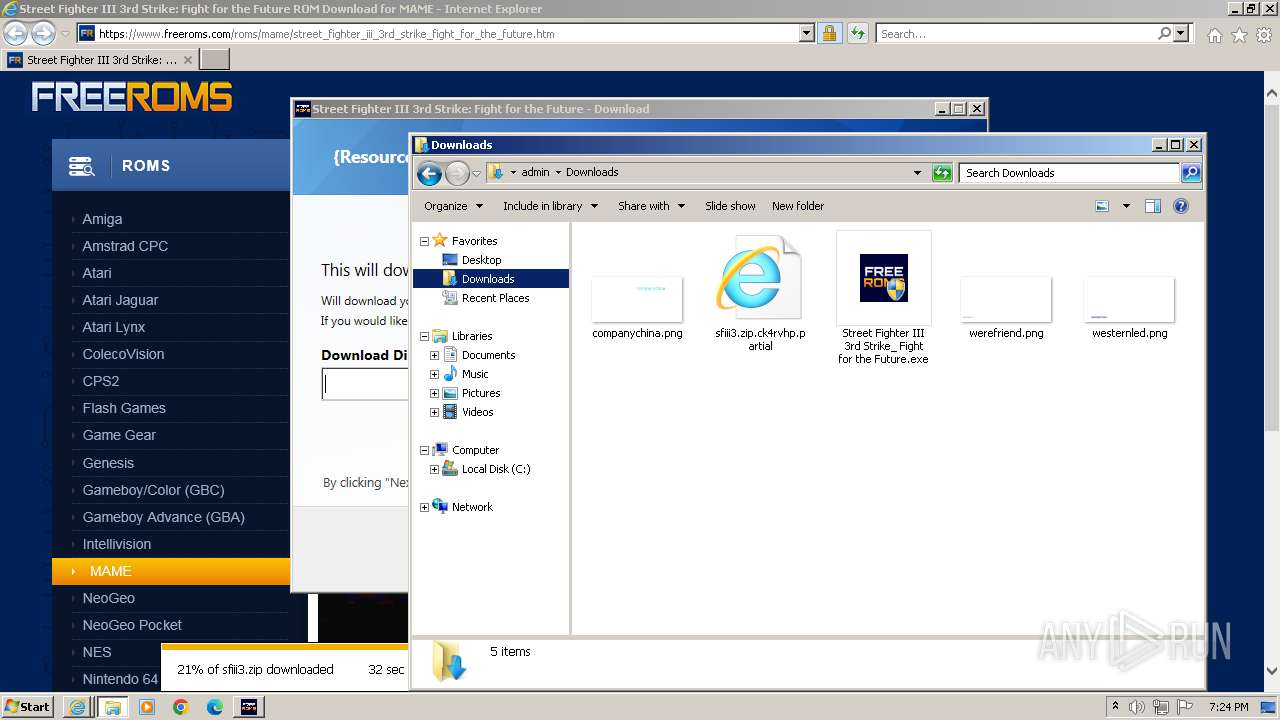The width and height of the screenshot is (1280, 720).
Task: Open the Action Center flag icon
Action: (x=1184, y=707)
